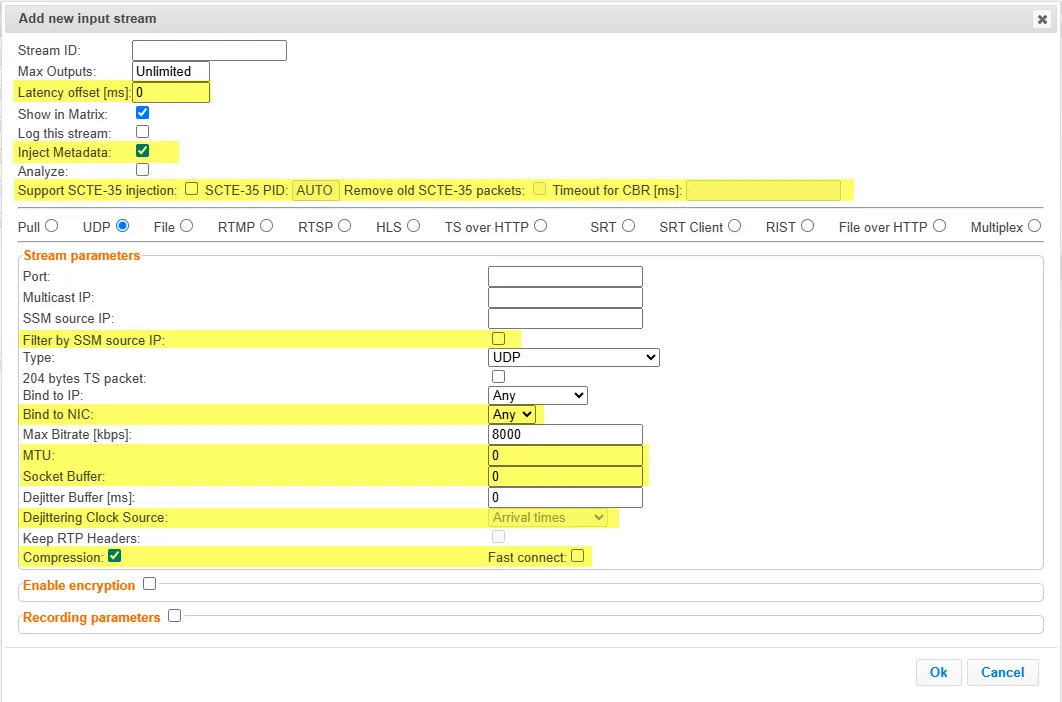Viewport: 1062px width, 702px height.
Task: Open the Bind to IP dropdown
Action: 538,395
